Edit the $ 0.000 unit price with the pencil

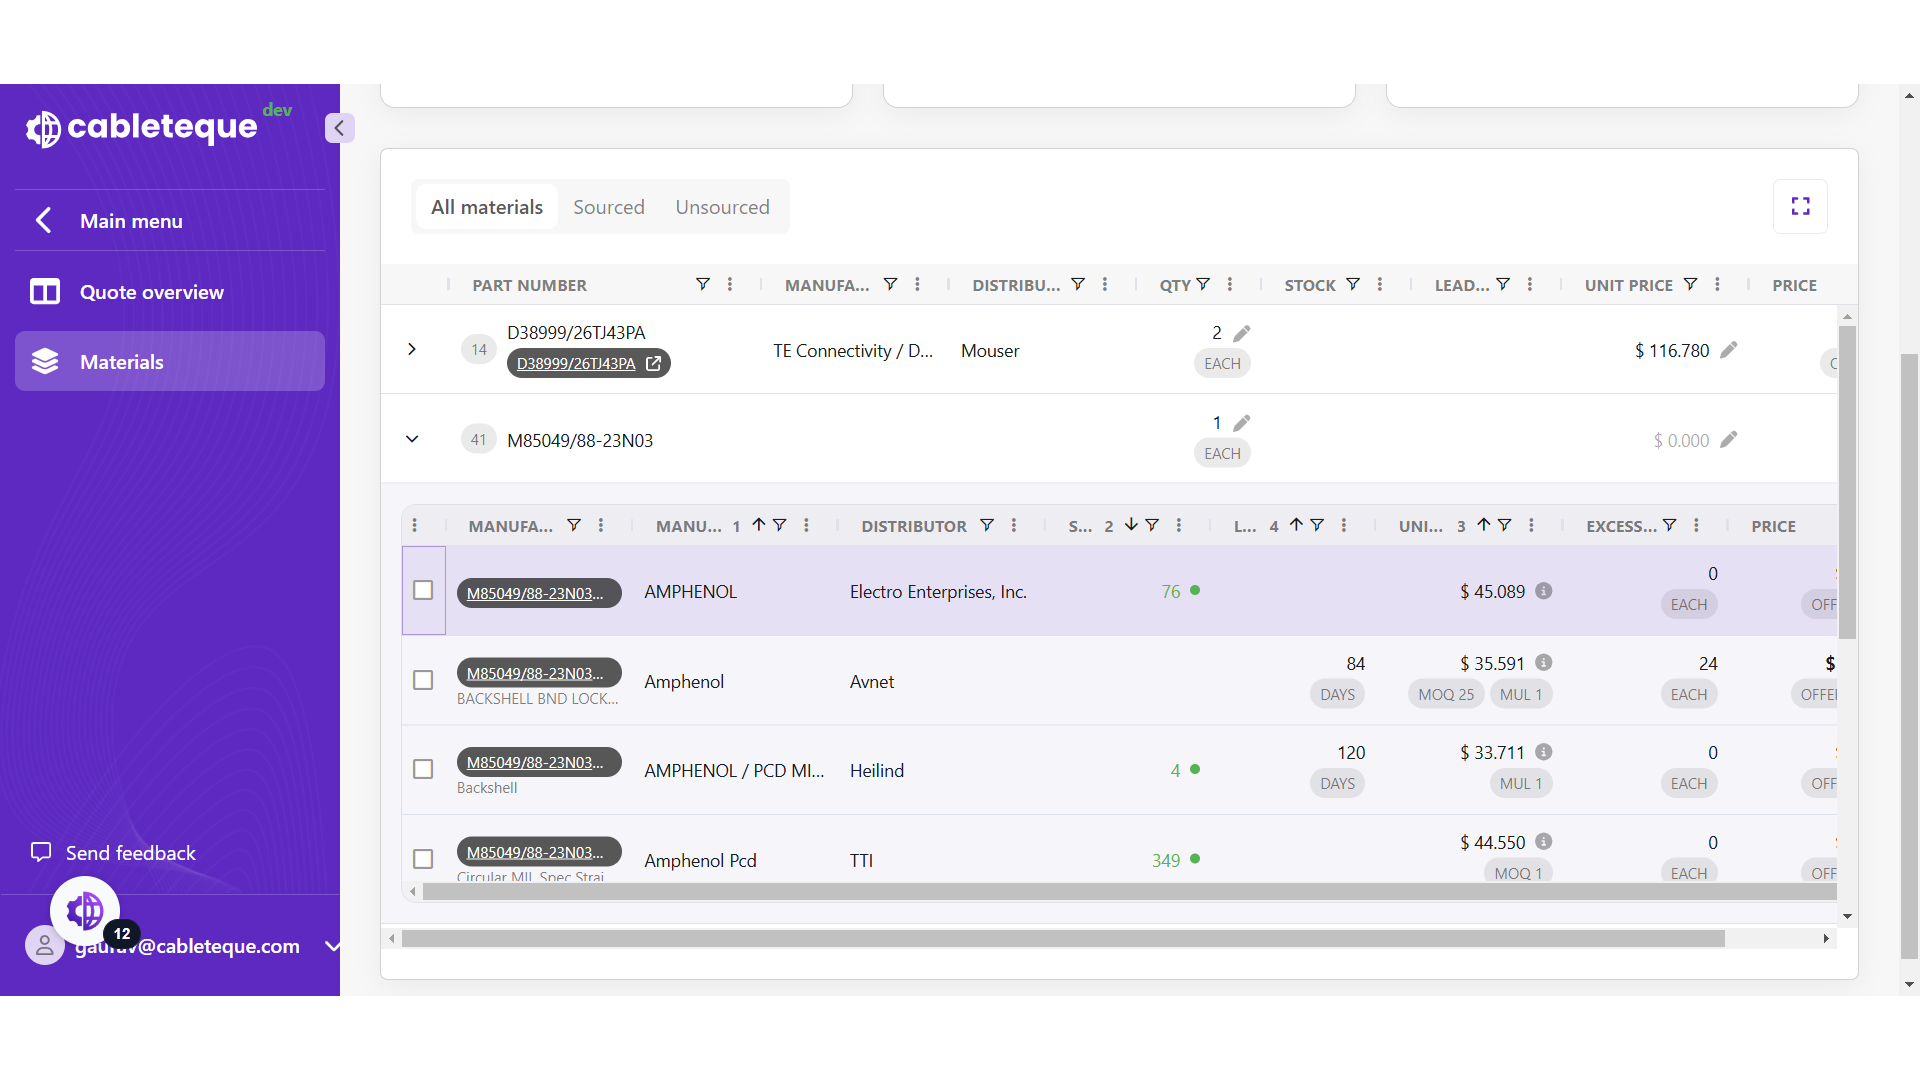pyautogui.click(x=1729, y=440)
